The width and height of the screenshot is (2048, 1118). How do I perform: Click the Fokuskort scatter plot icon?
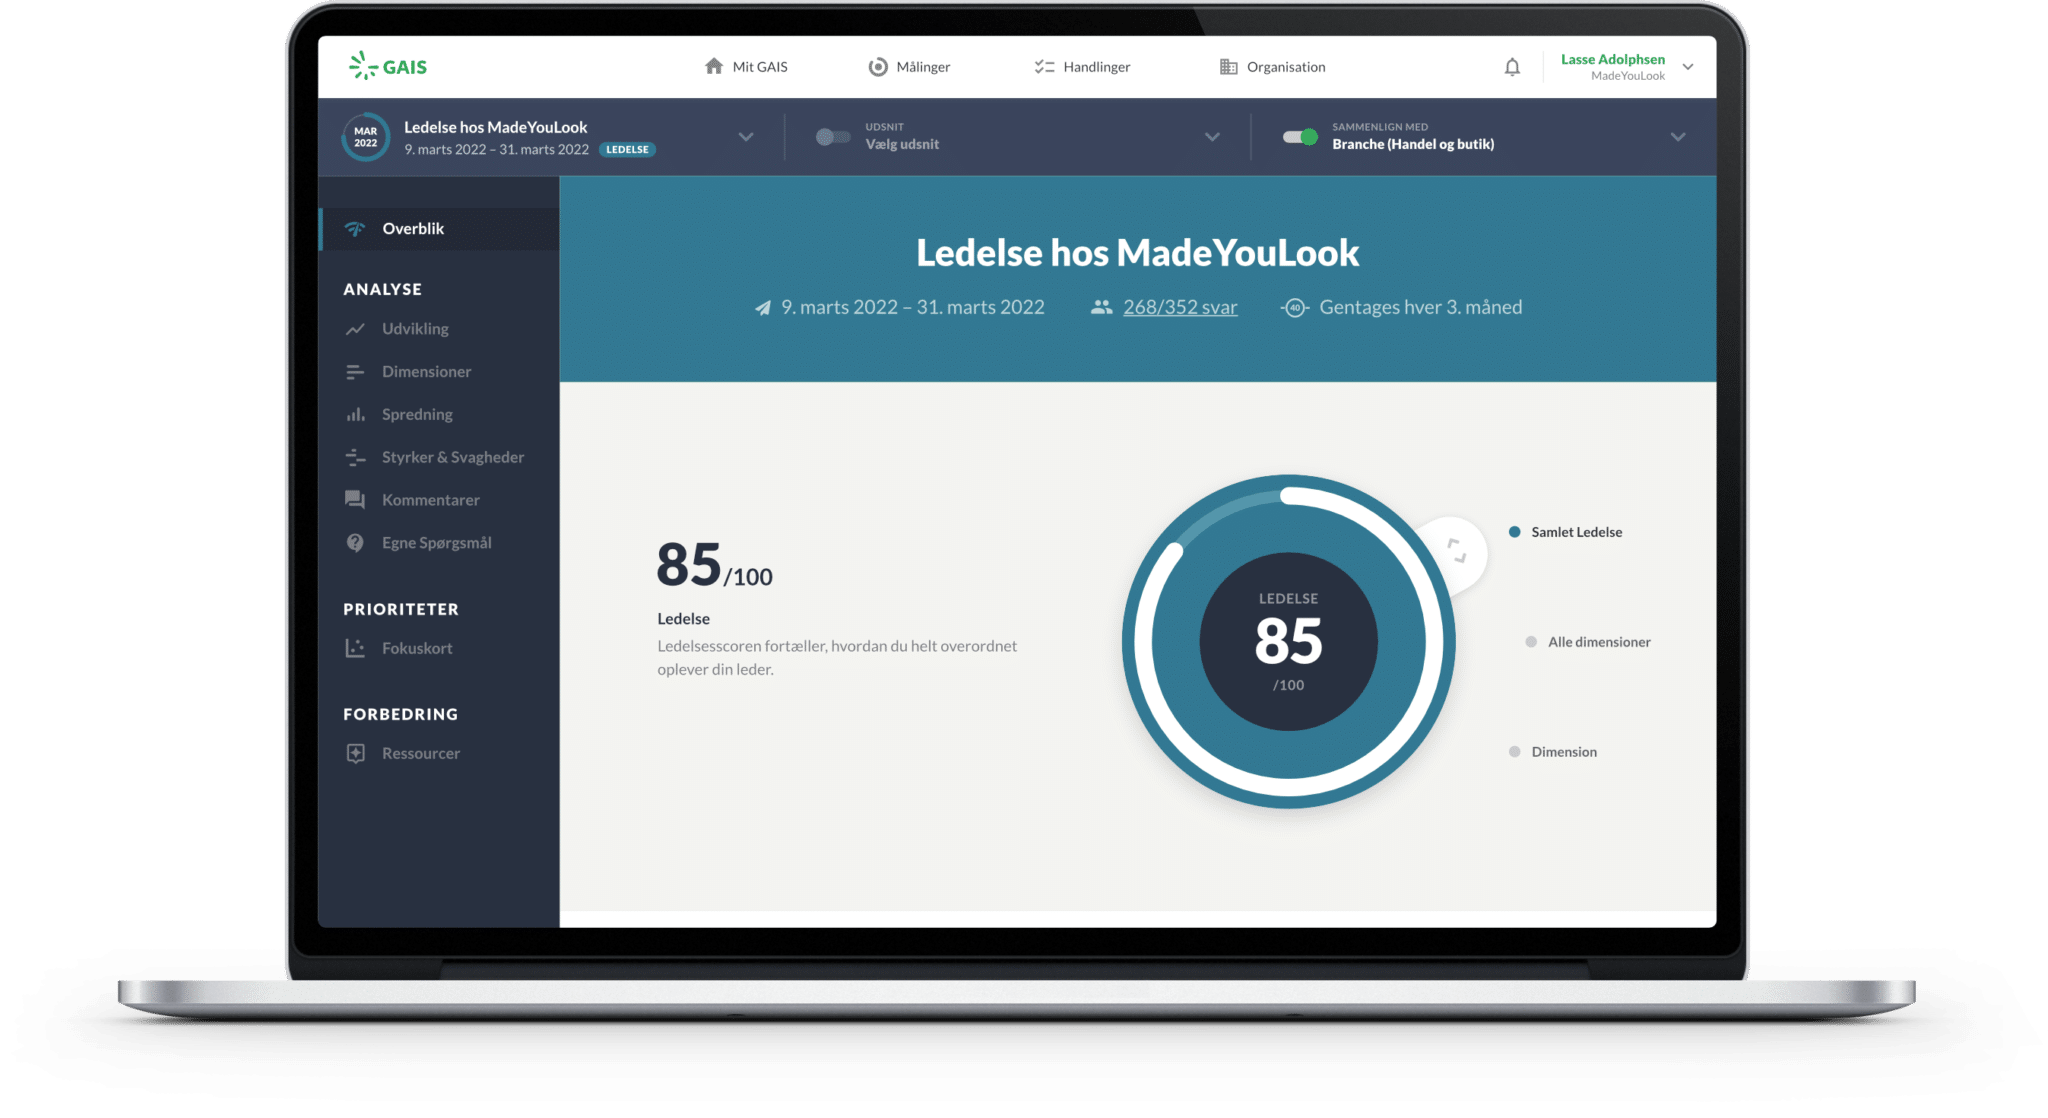(x=355, y=648)
